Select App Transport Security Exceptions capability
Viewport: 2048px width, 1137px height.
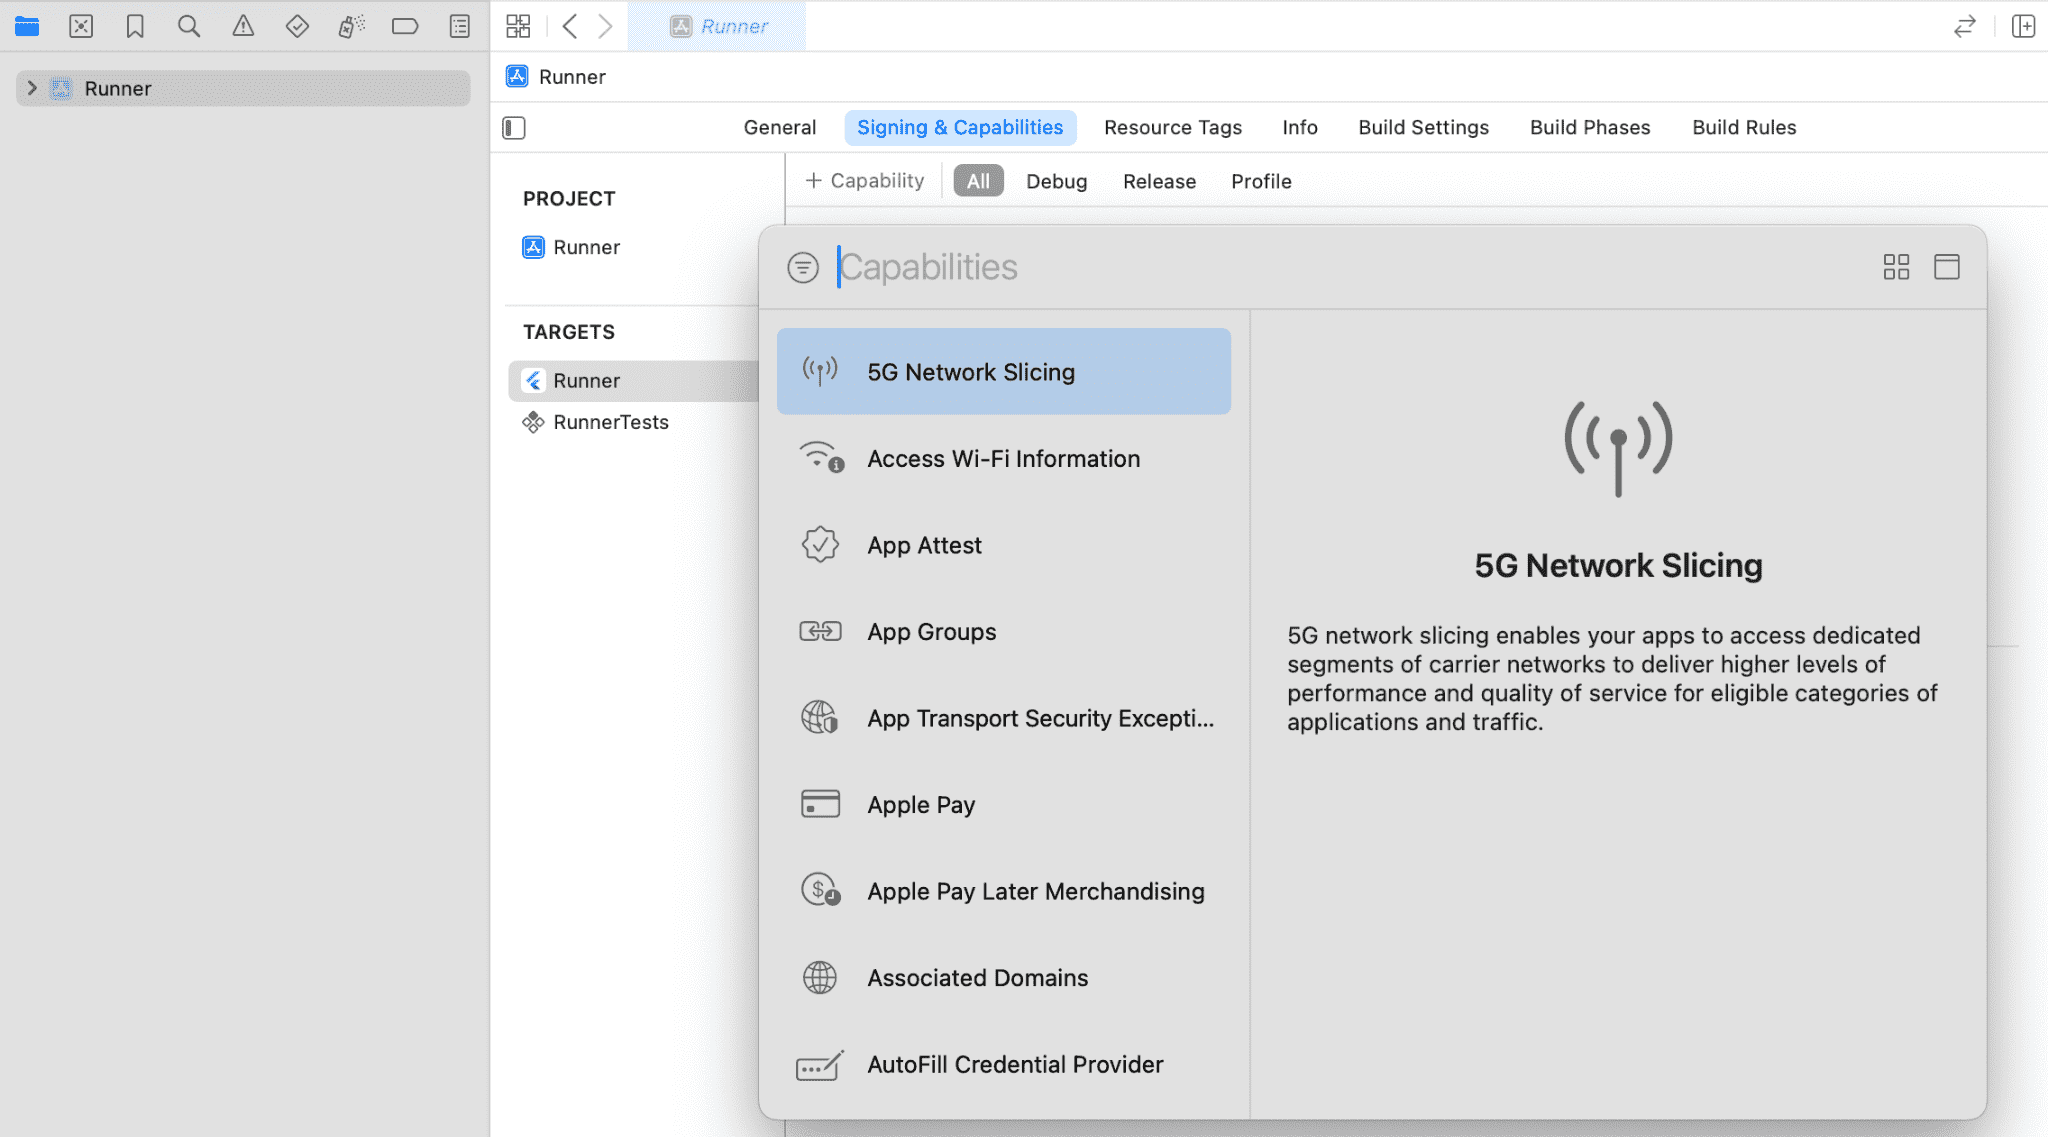click(x=1004, y=718)
